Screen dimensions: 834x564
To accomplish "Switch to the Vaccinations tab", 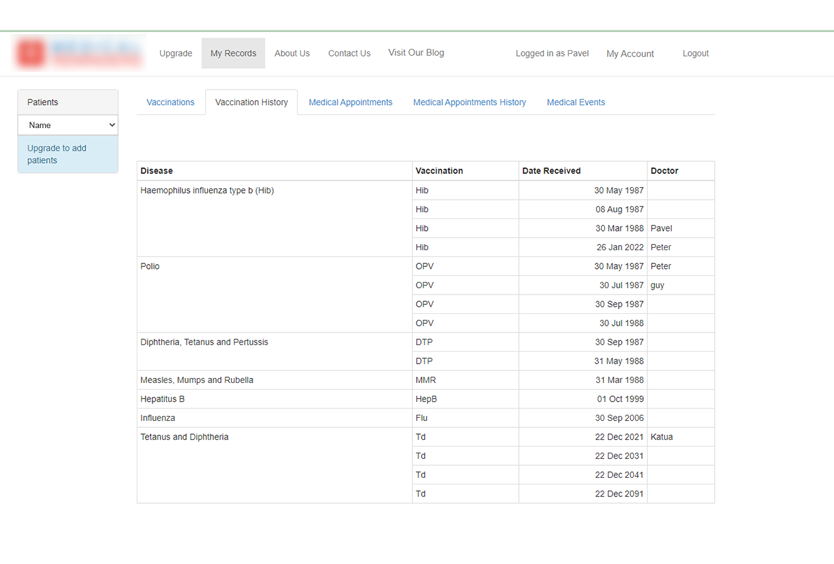I will [x=170, y=102].
